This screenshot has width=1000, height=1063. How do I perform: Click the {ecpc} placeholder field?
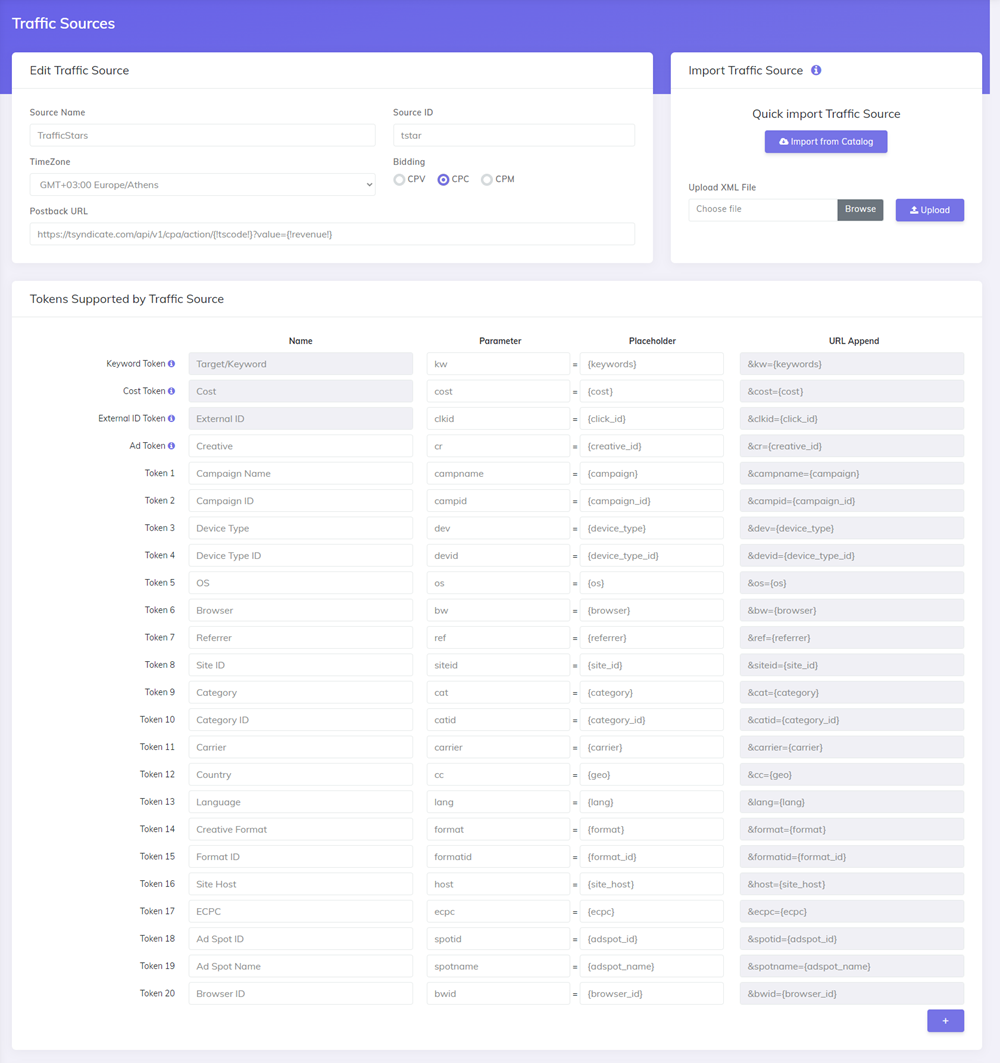pyautogui.click(x=652, y=911)
